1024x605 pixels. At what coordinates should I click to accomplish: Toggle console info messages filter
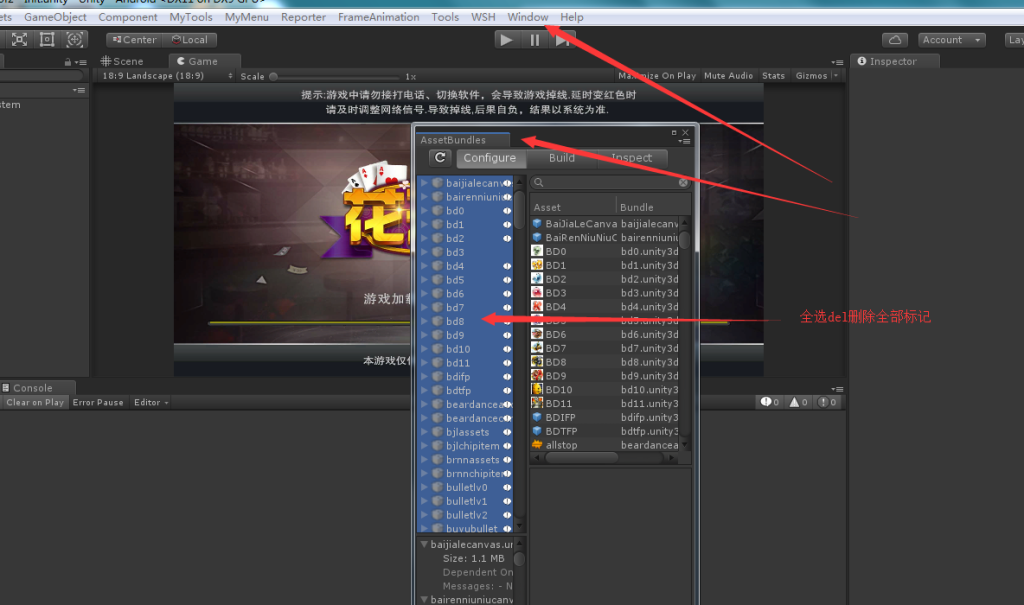[769, 402]
